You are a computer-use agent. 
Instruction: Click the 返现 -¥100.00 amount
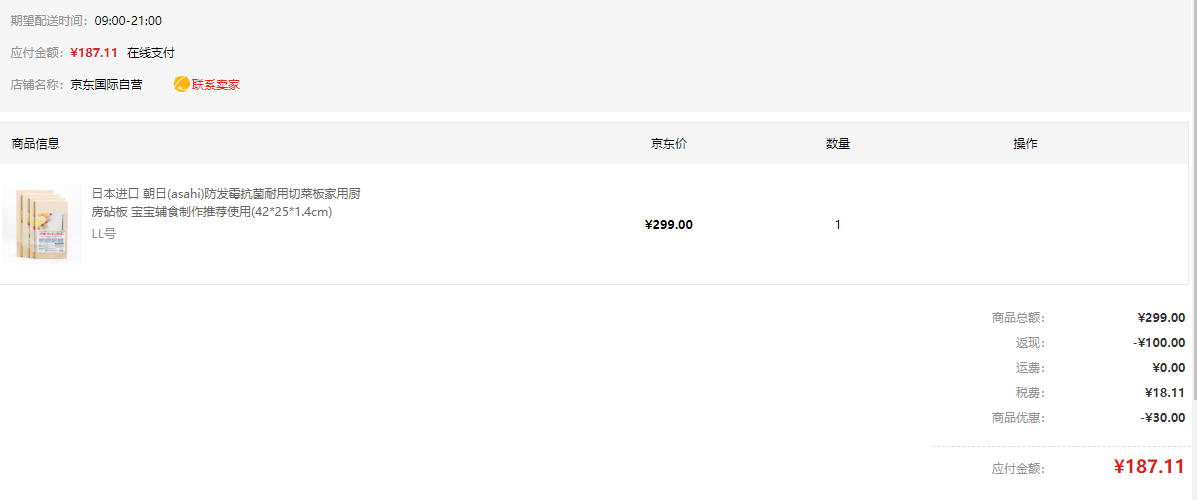pos(1160,343)
